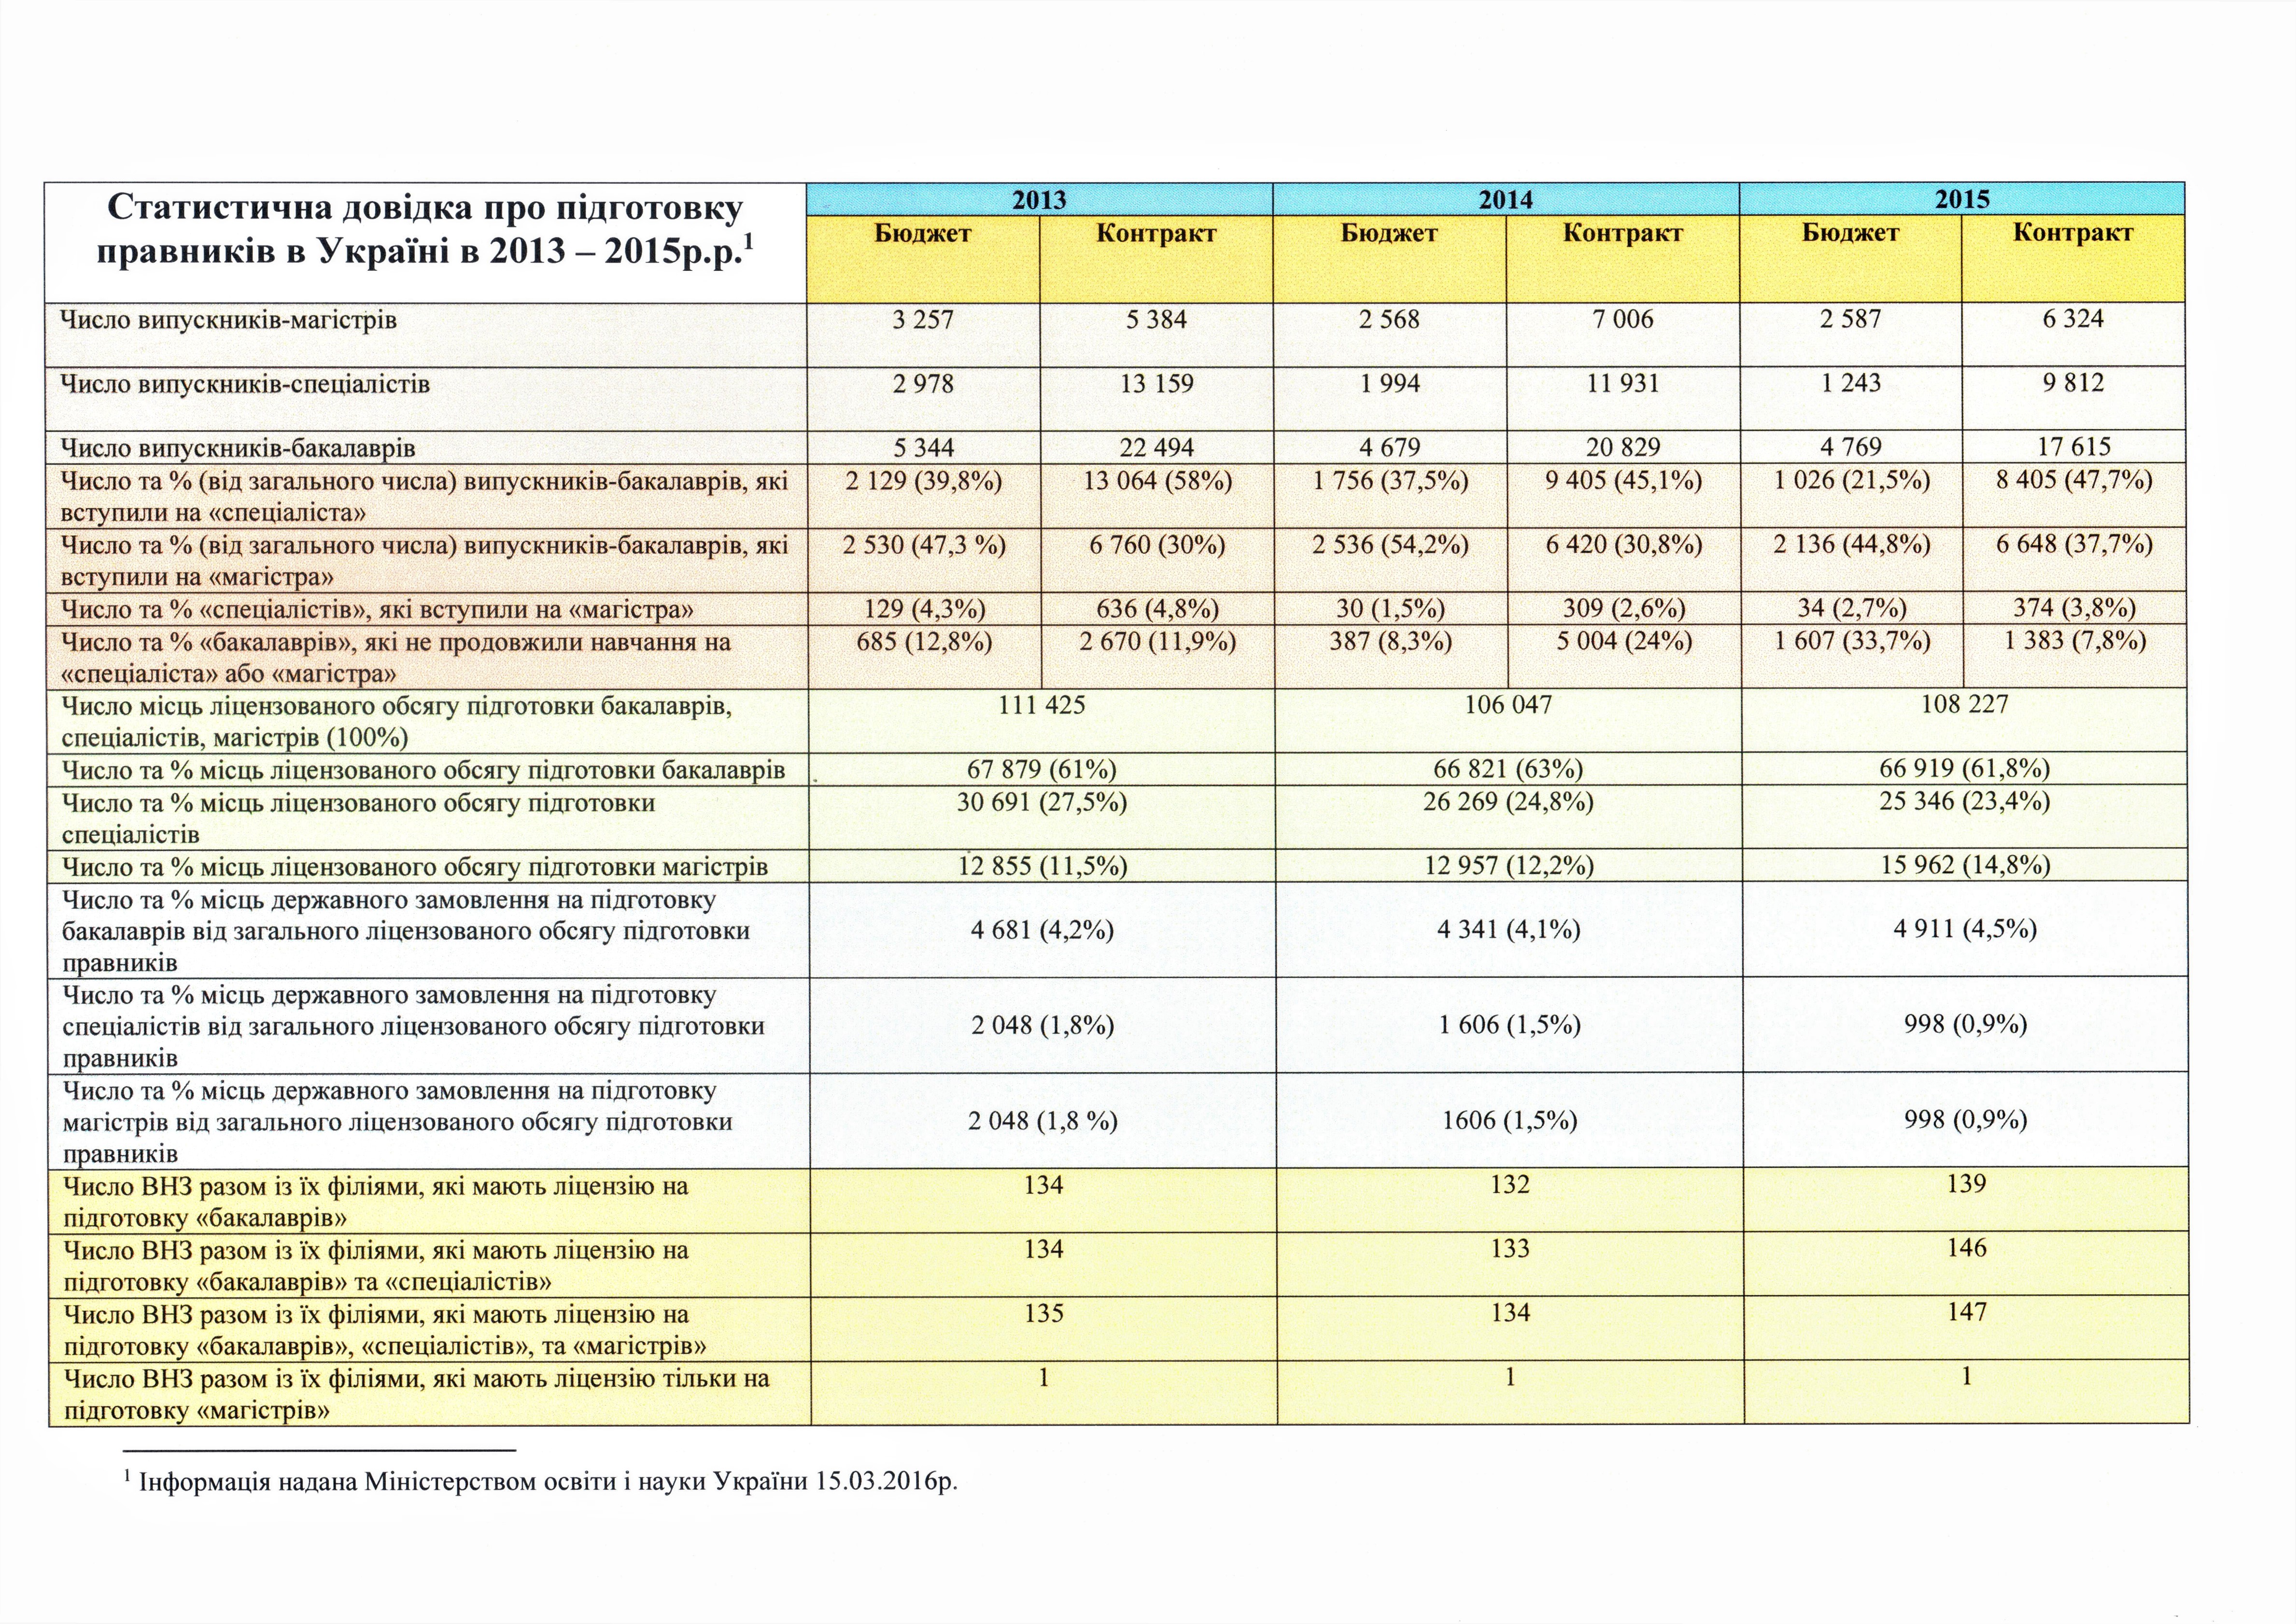Click the licensed volume total '106 047'
This screenshot has width=2296, height=1624.
(1508, 705)
